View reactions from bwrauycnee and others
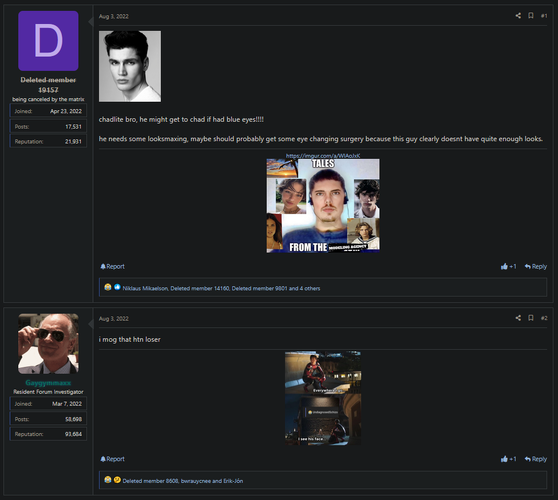The height and width of the screenshot is (500, 558). 183,481
